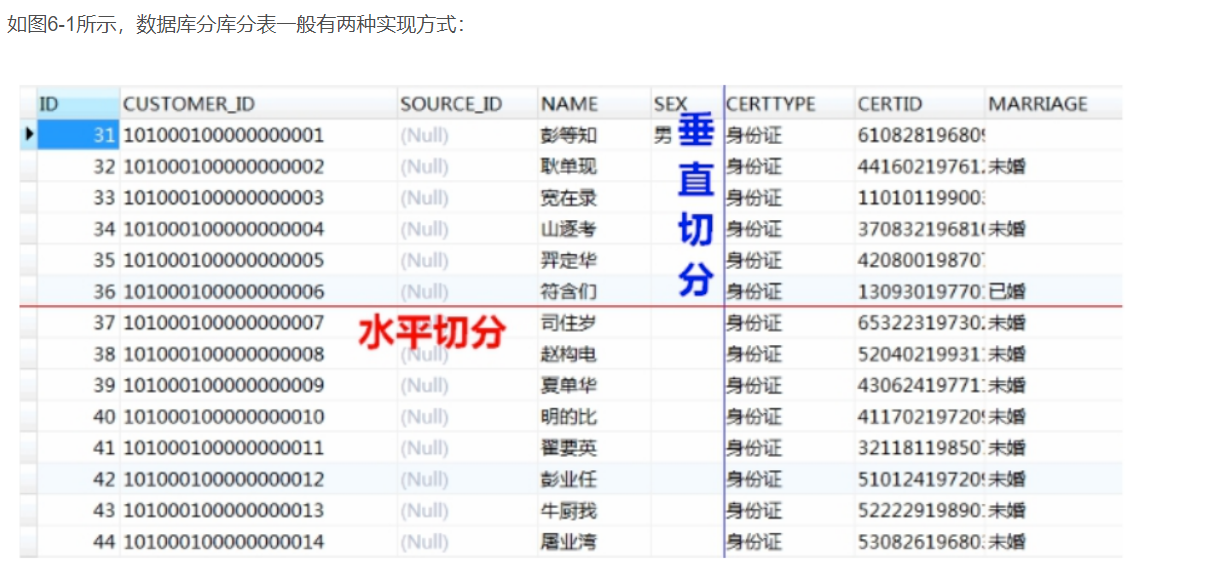Click ID cell 36
The width and height of the screenshot is (1215, 567).
[x=78, y=292]
